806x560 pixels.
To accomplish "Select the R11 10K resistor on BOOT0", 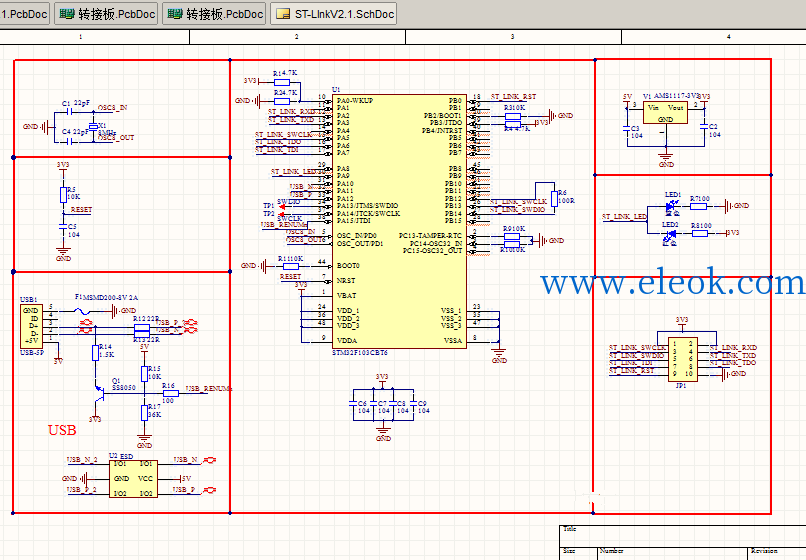I will (291, 266).
